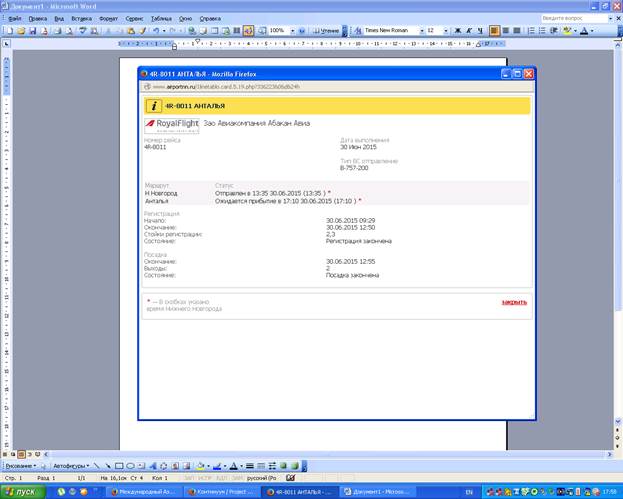Click the Пуск start button
Image resolution: width=623 pixels, height=499 pixels.
[x=22, y=492]
